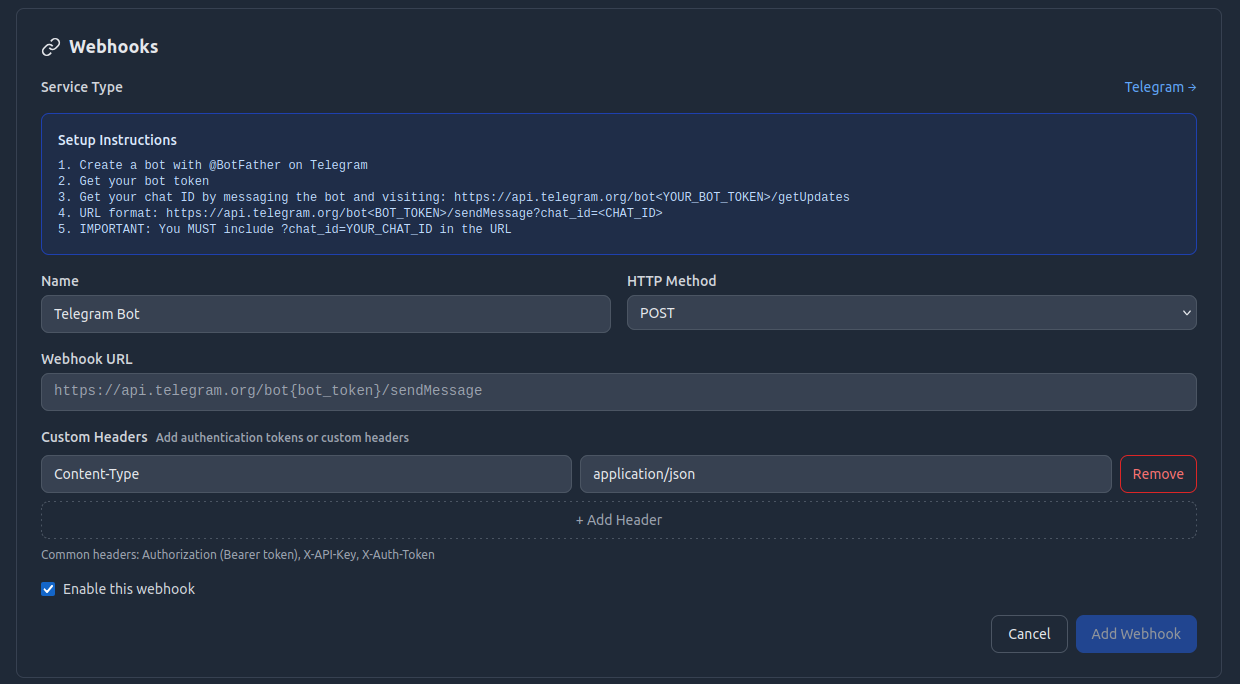Image resolution: width=1240 pixels, height=684 pixels.
Task: Click the Setup Instructions heading
Action: tap(117, 140)
